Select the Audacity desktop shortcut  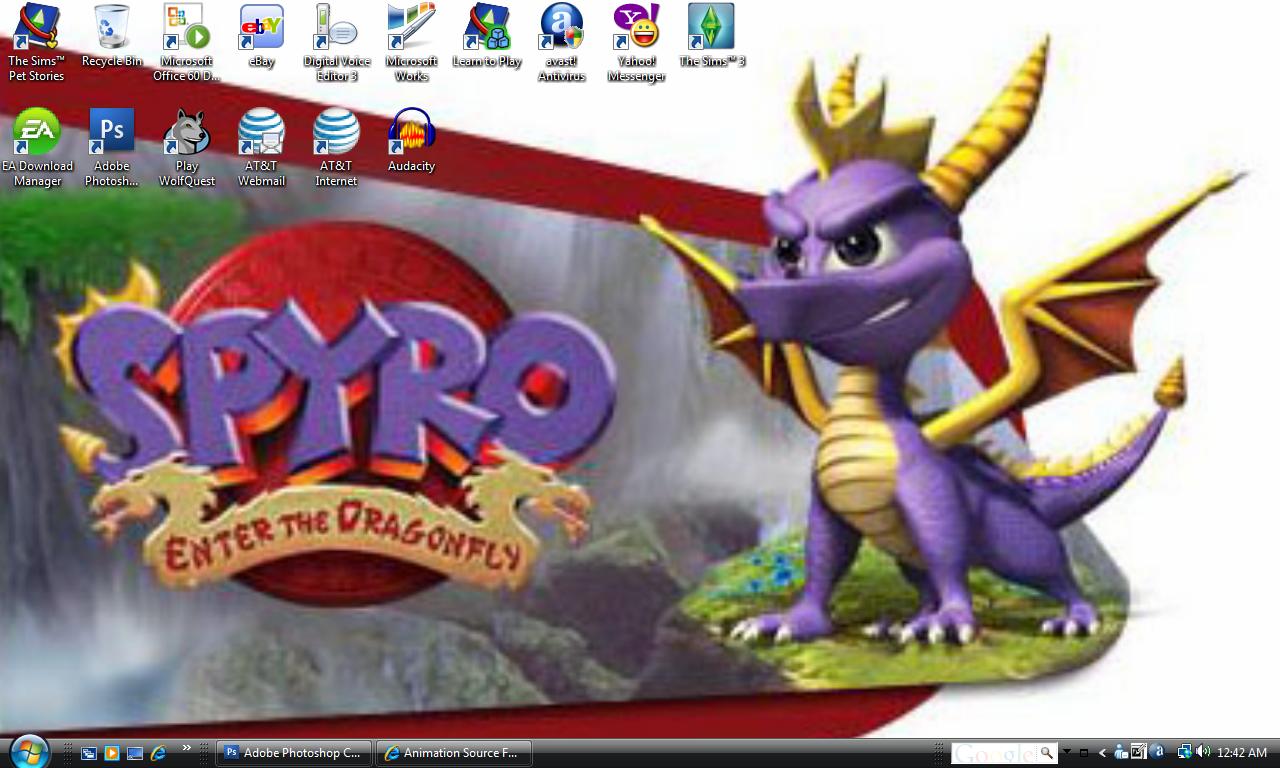click(x=412, y=140)
